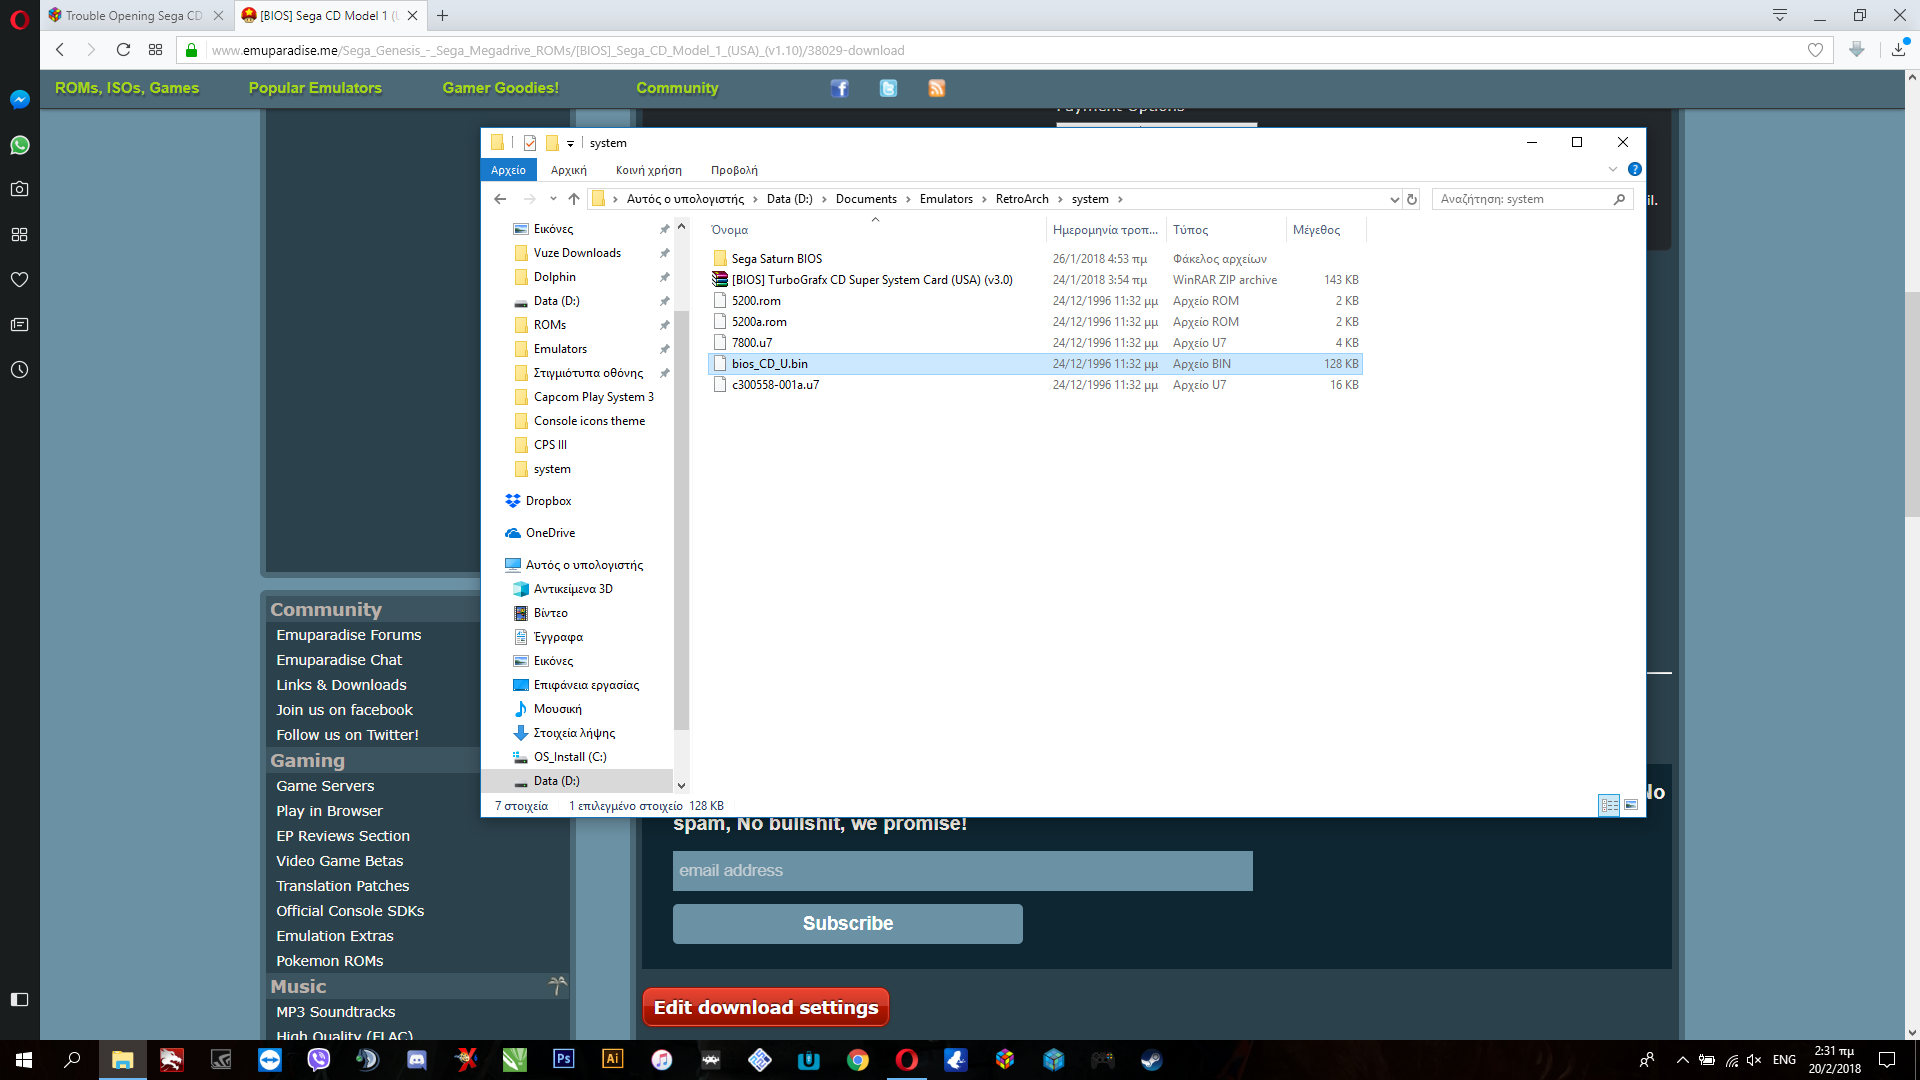Open Messenger in Opera sidebar
This screenshot has height=1080, width=1920.
click(x=19, y=99)
